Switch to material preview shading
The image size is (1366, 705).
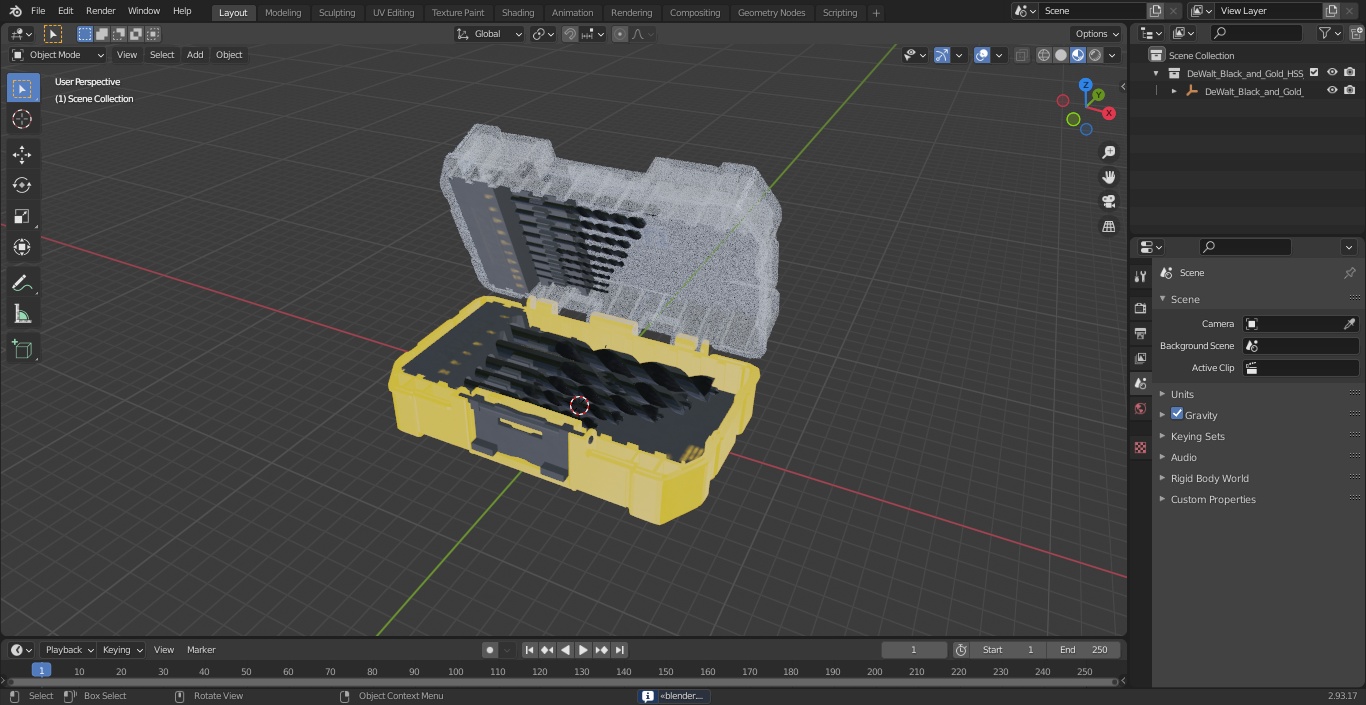tap(1078, 55)
